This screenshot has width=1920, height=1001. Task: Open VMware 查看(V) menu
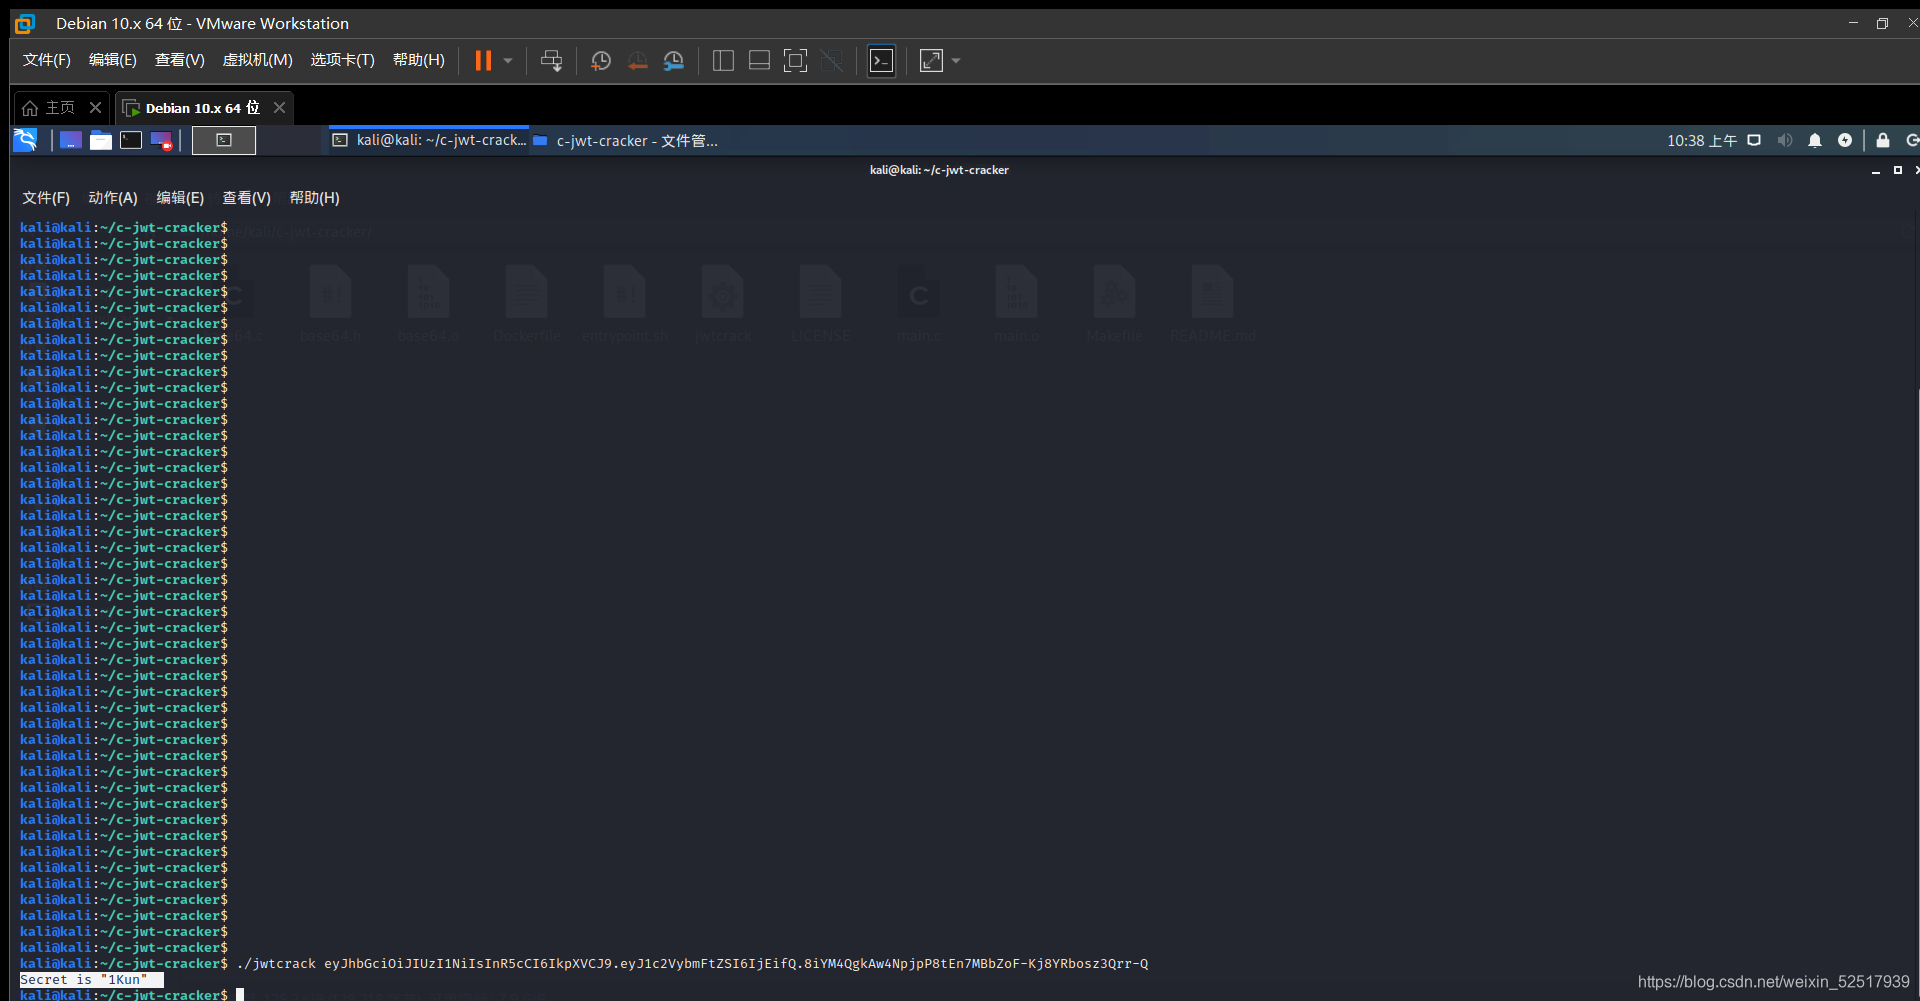tap(180, 60)
